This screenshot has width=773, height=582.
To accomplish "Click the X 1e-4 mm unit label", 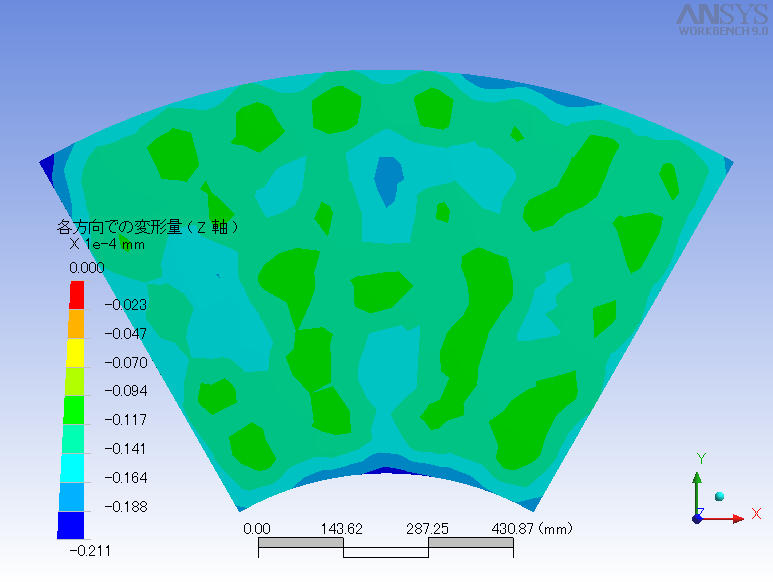I will [107, 244].
